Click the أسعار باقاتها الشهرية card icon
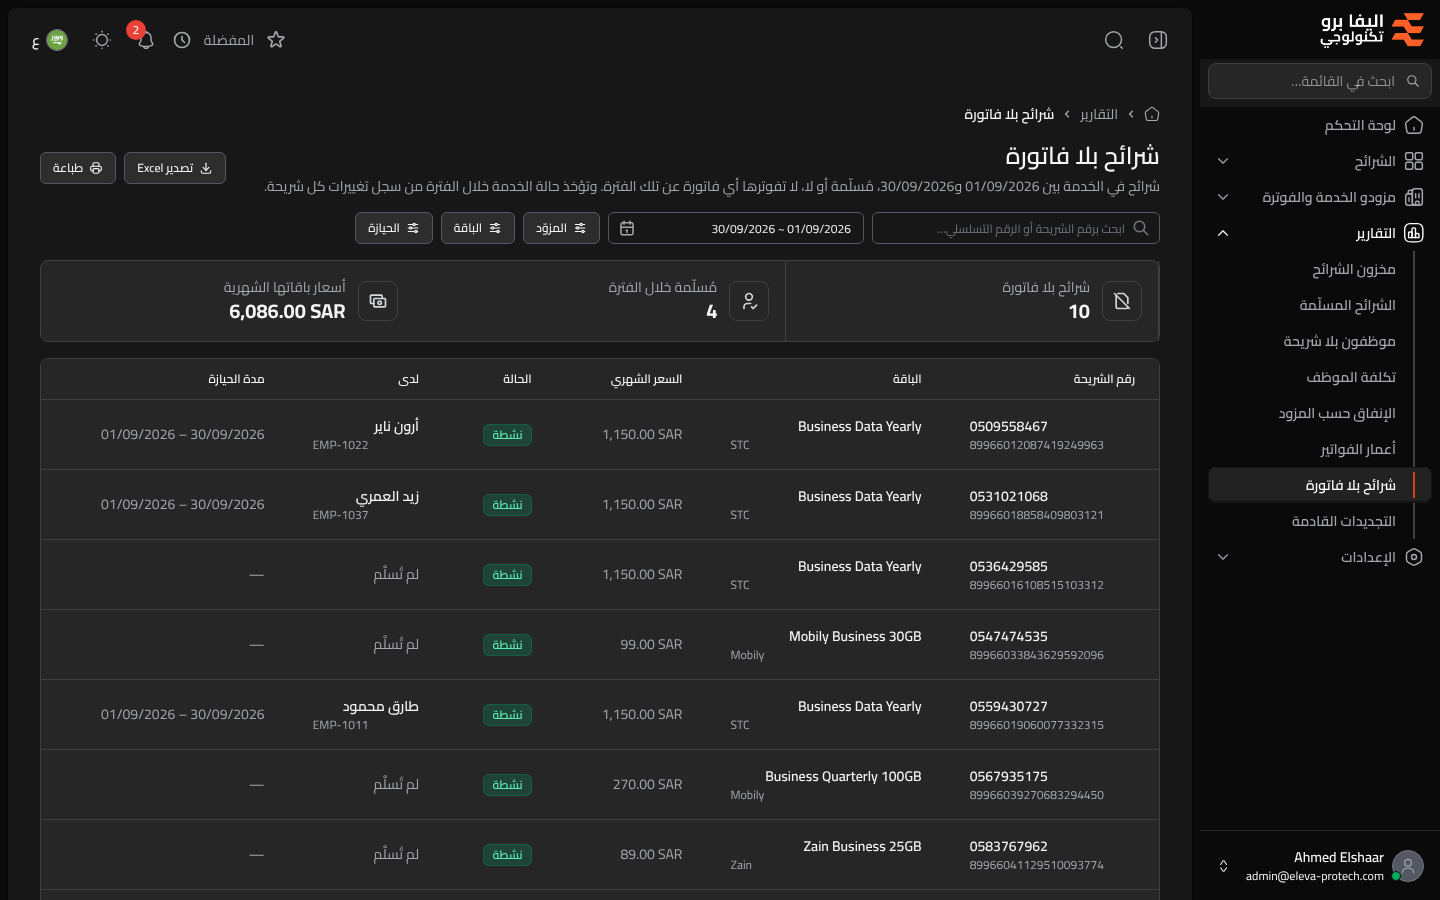Viewport: 1440px width, 900px height. tap(378, 301)
